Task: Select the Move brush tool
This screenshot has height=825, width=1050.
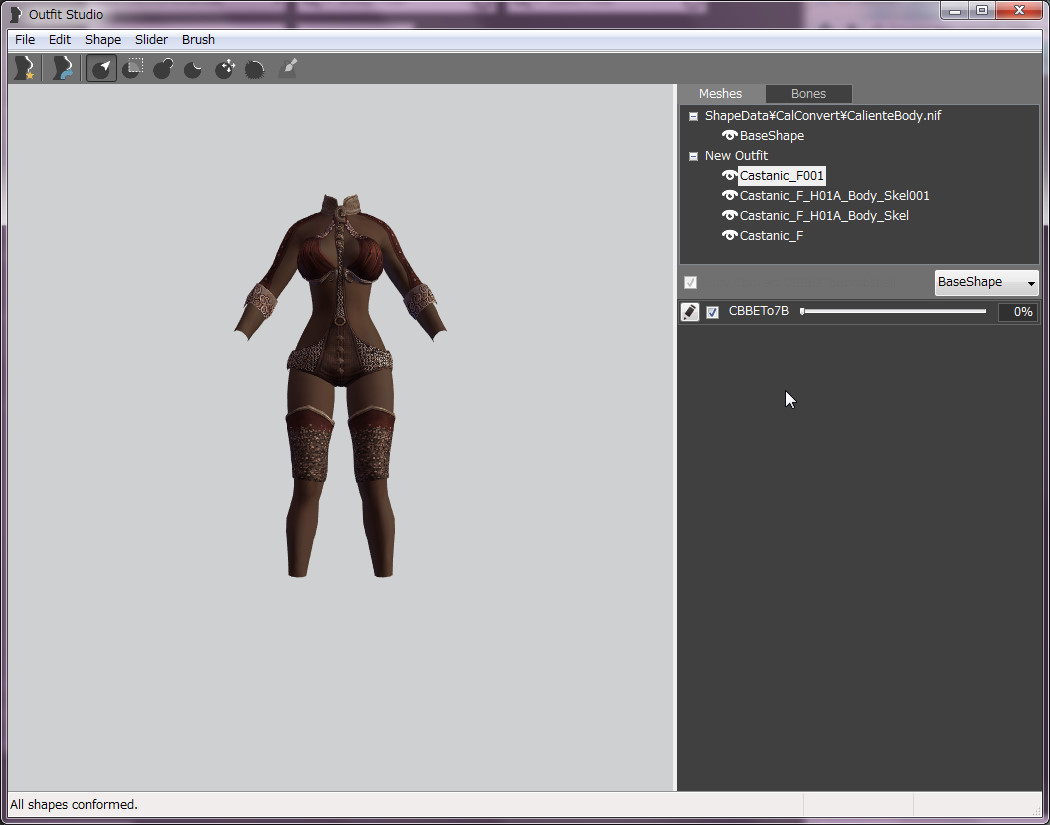Action: tap(225, 68)
